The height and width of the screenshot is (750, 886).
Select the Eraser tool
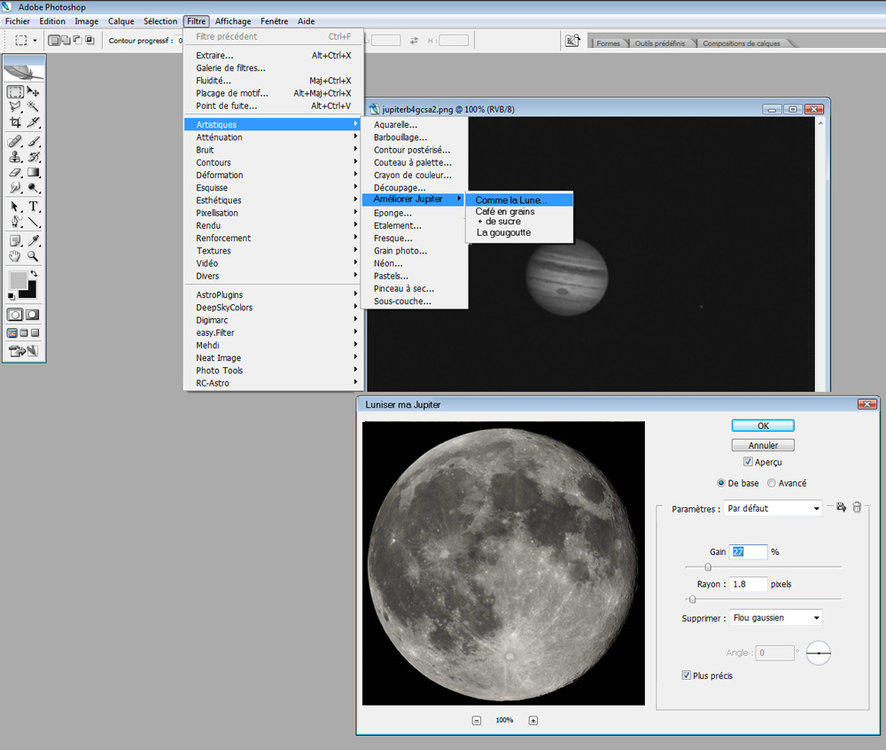point(15,173)
